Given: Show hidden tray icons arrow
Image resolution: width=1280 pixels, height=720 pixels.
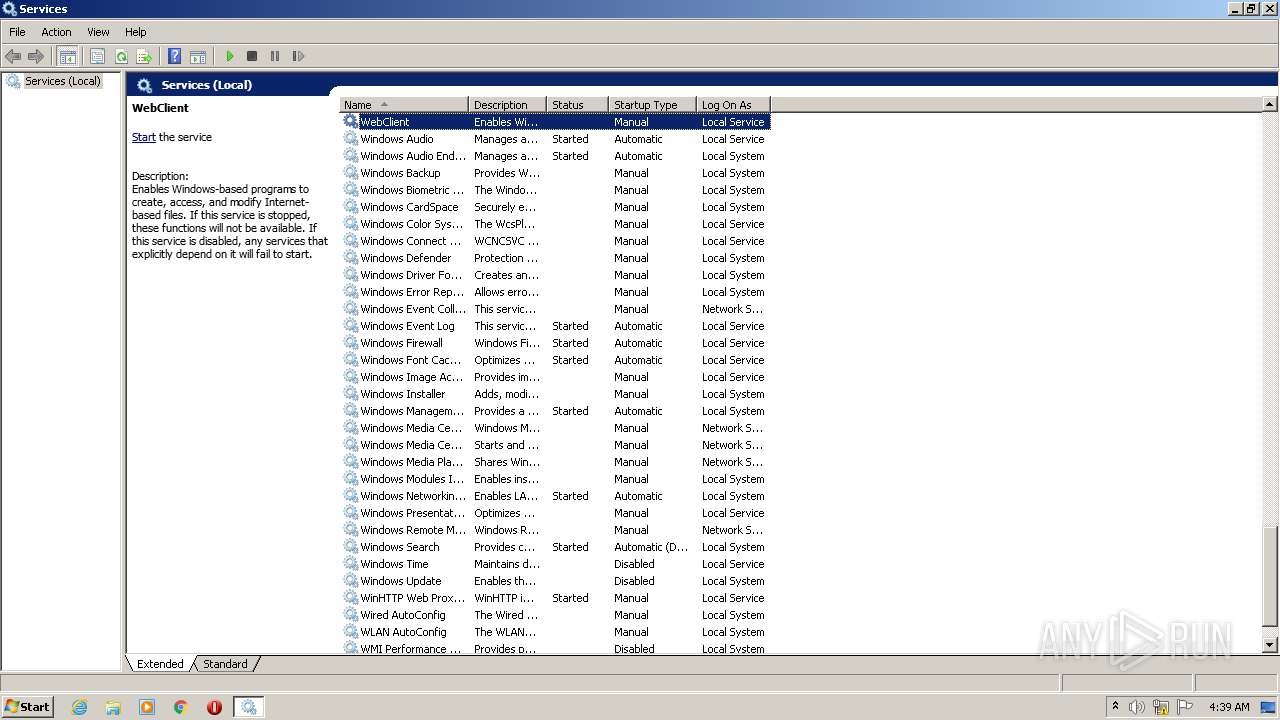Looking at the screenshot, I should pos(1115,707).
